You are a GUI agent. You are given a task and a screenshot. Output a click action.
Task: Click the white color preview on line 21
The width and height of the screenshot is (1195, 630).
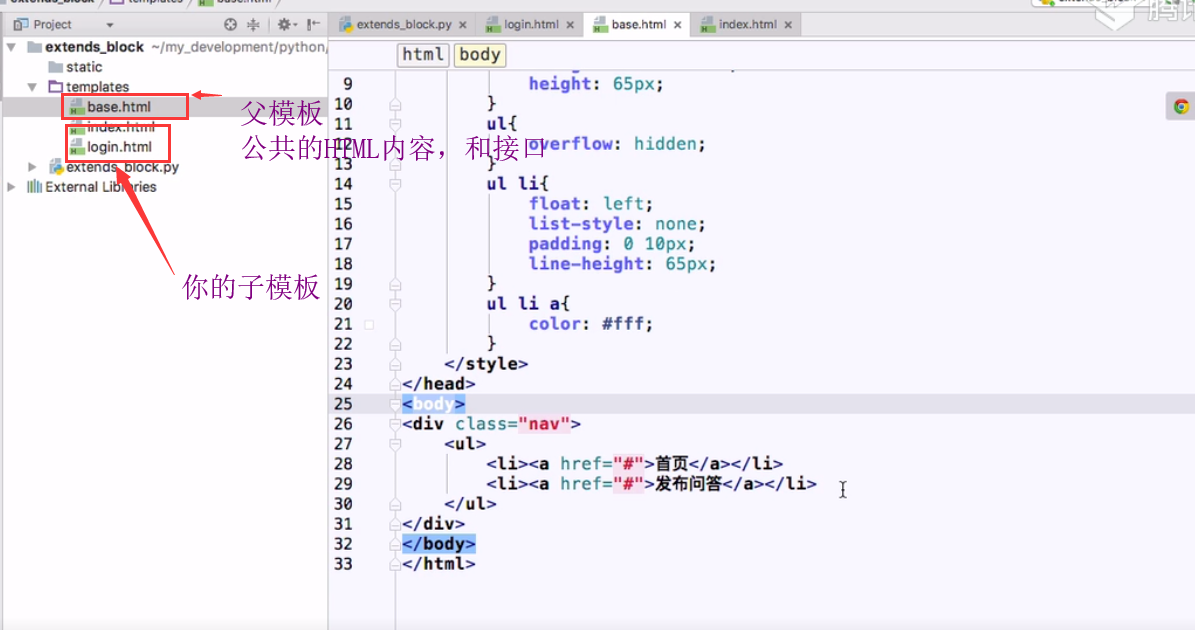click(369, 325)
